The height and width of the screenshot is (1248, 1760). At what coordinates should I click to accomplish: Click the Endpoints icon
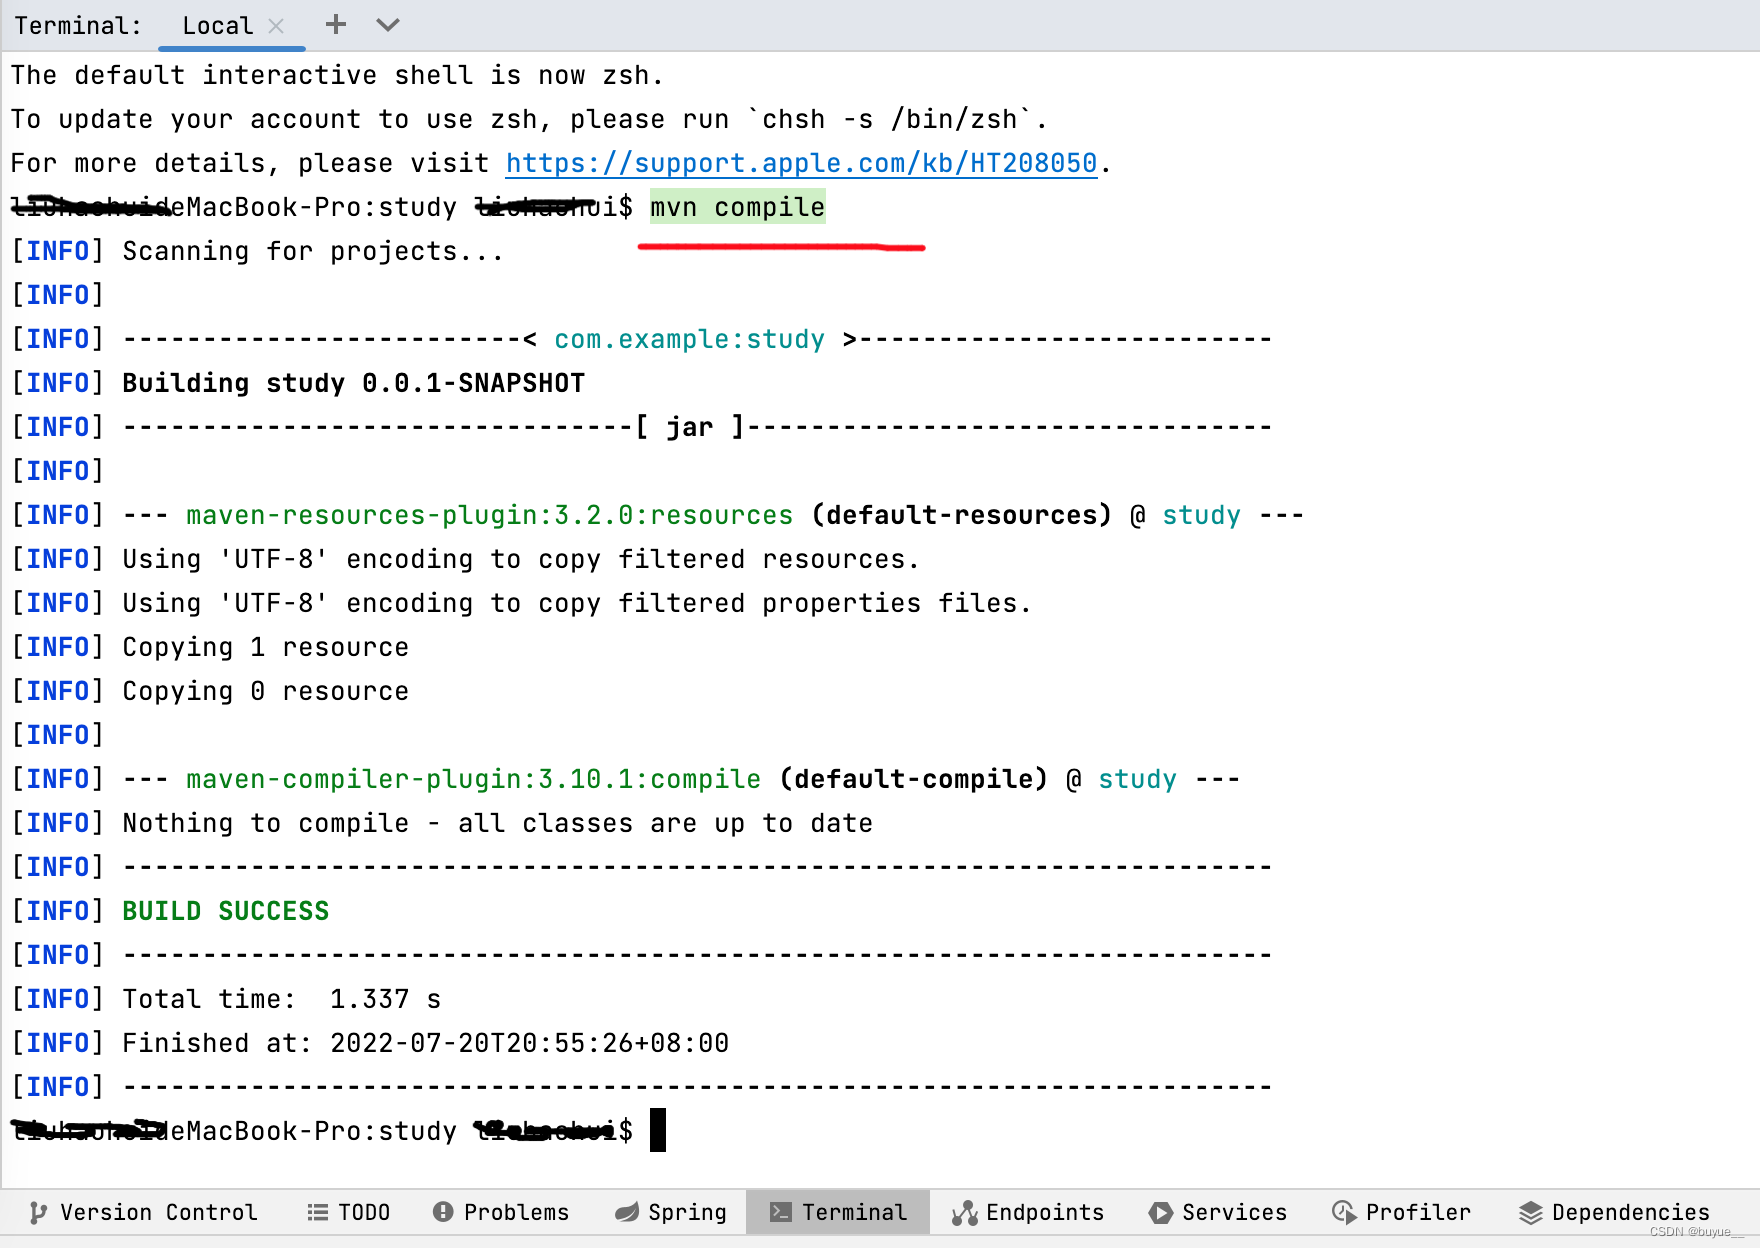coord(964,1213)
